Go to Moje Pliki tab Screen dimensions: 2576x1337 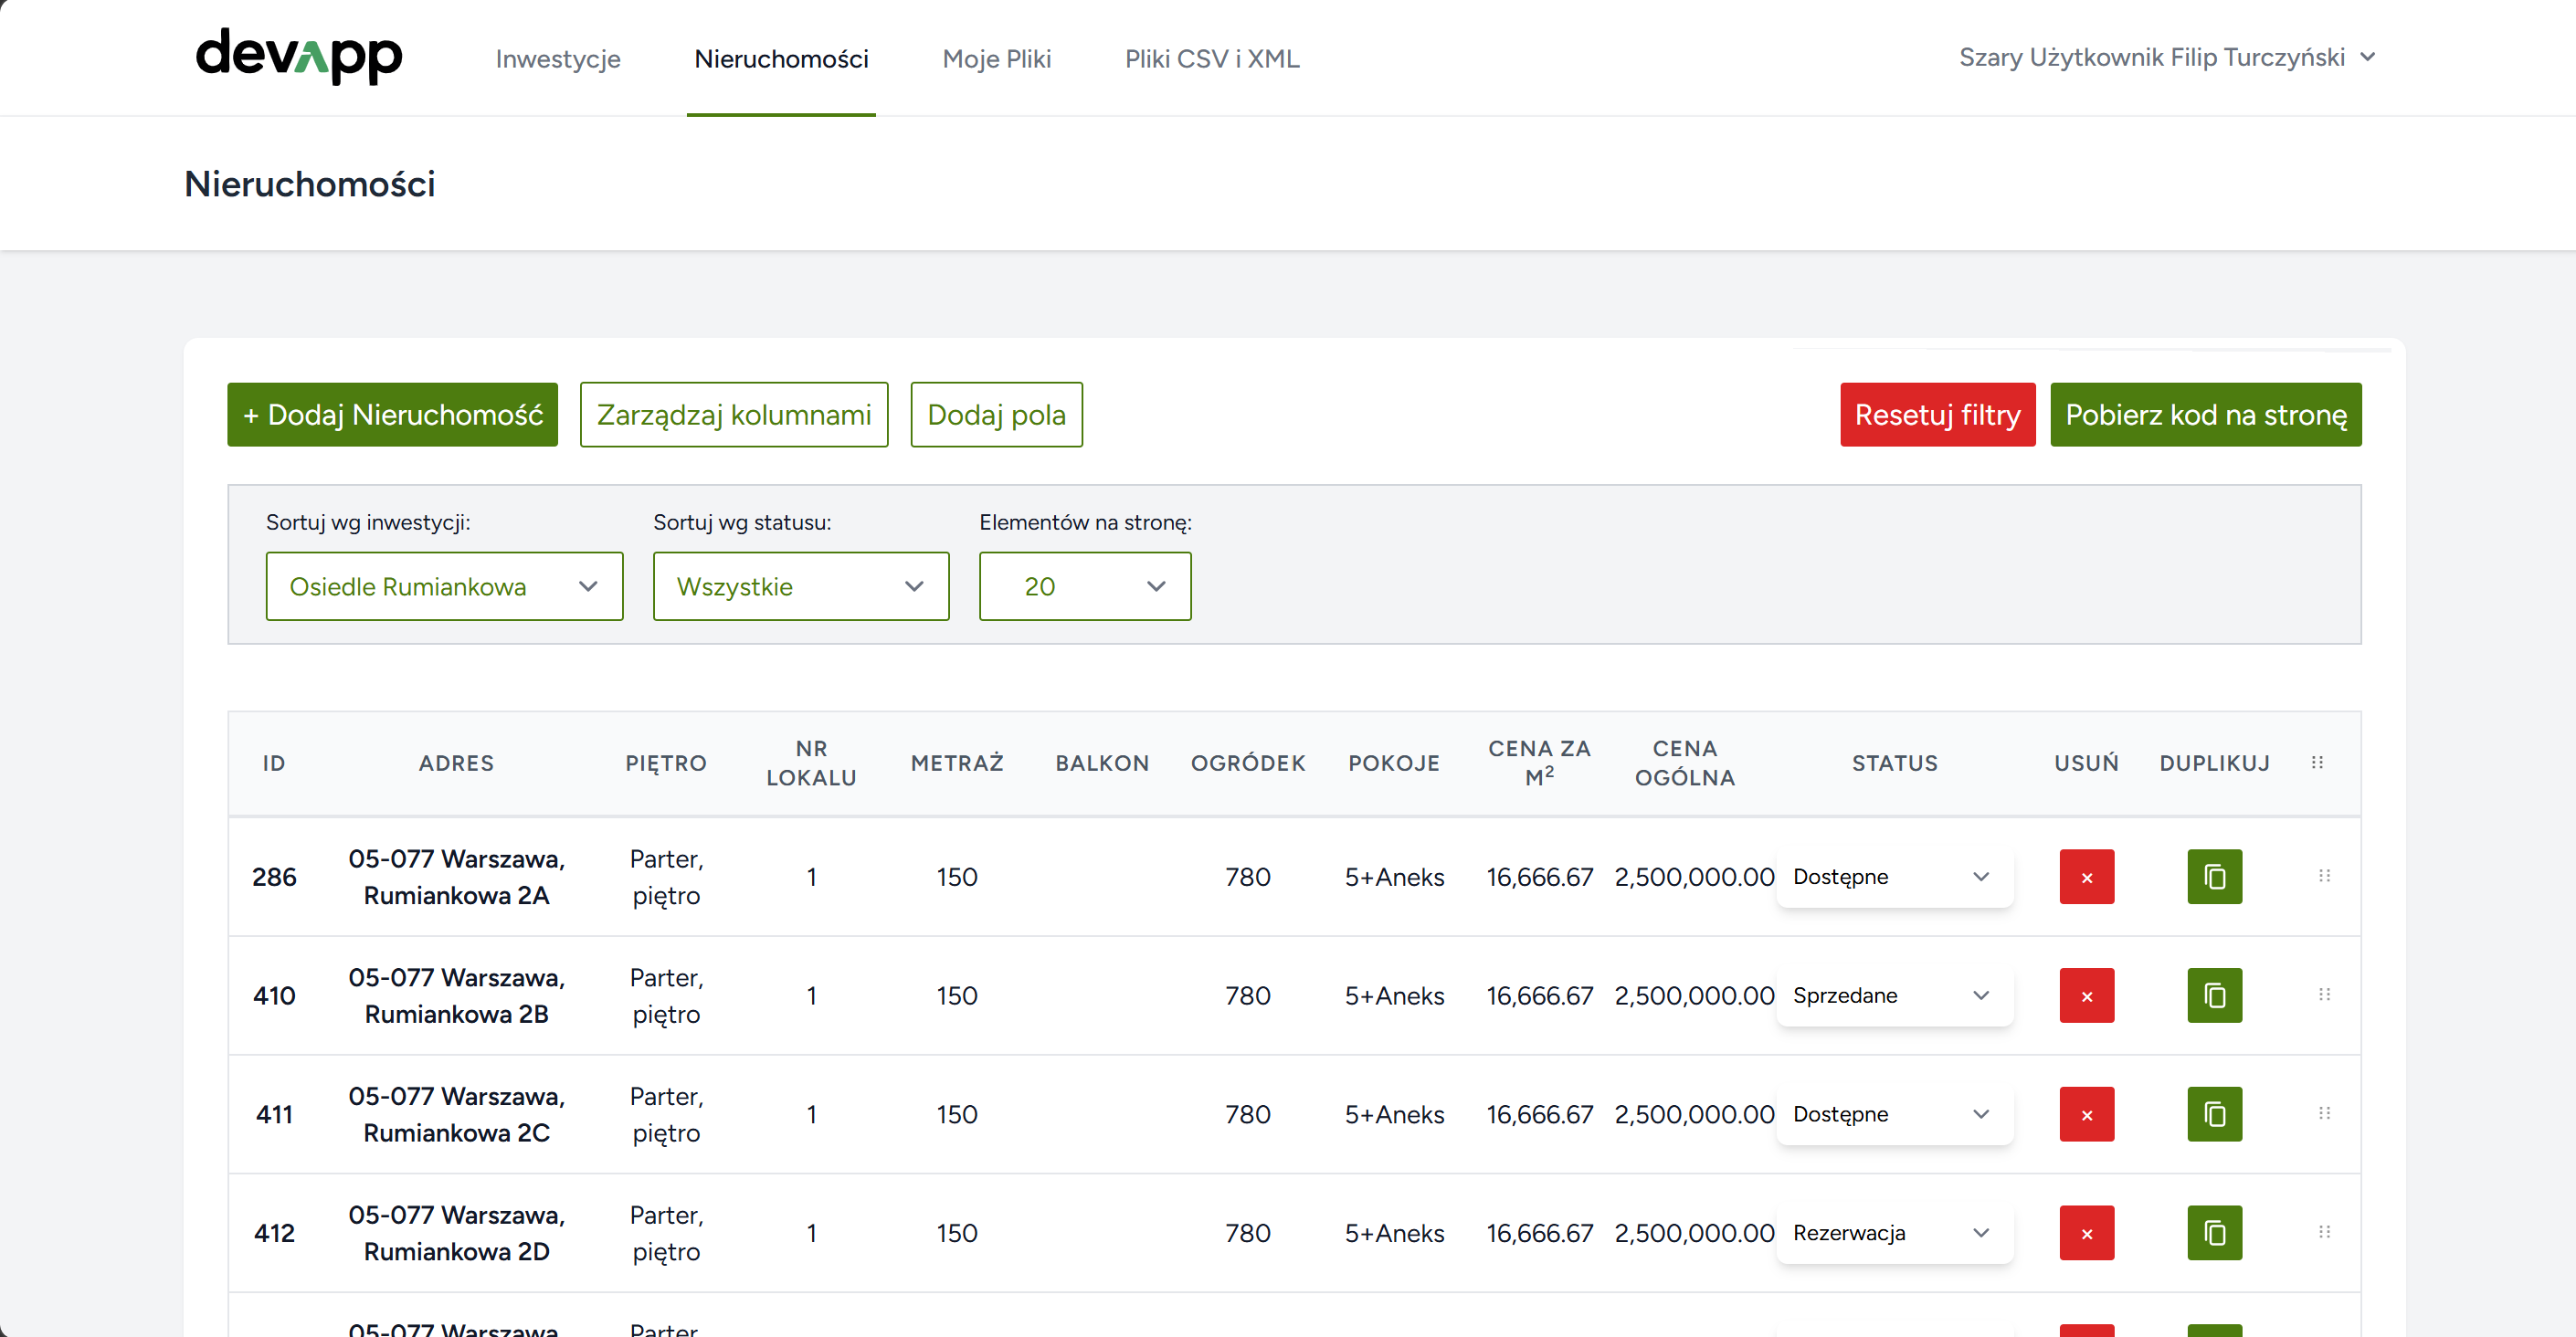point(996,59)
